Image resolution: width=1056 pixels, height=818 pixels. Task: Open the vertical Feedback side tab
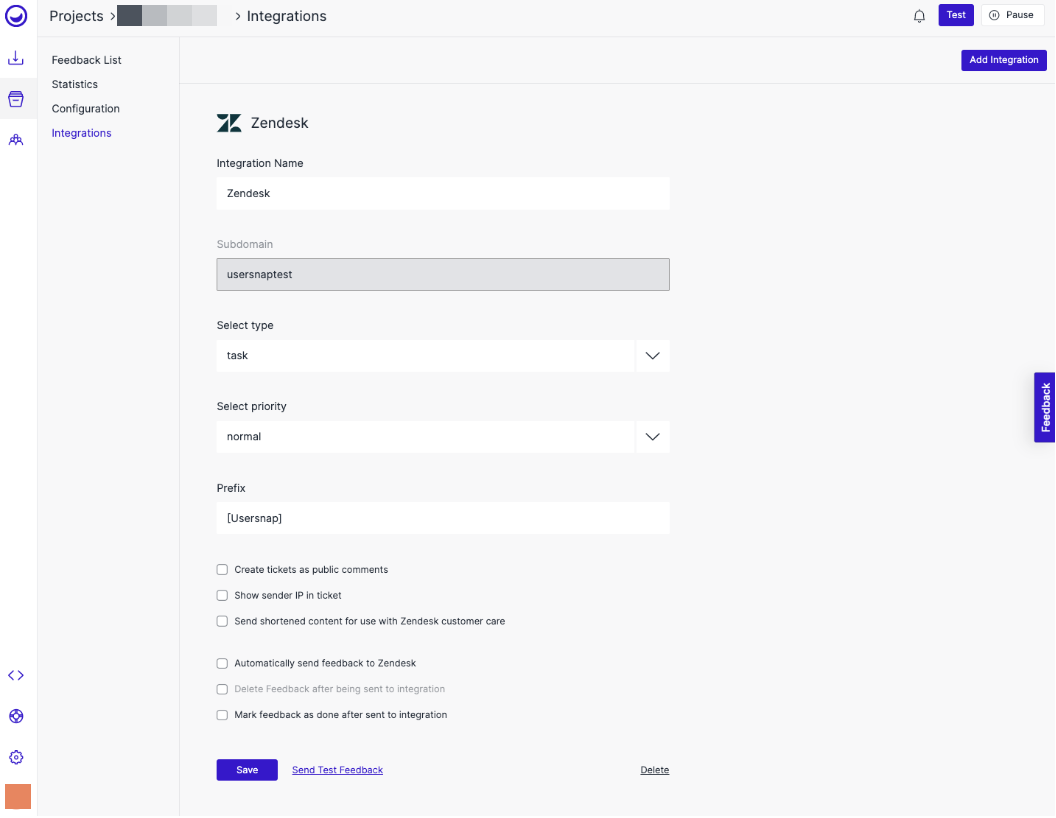point(1045,407)
